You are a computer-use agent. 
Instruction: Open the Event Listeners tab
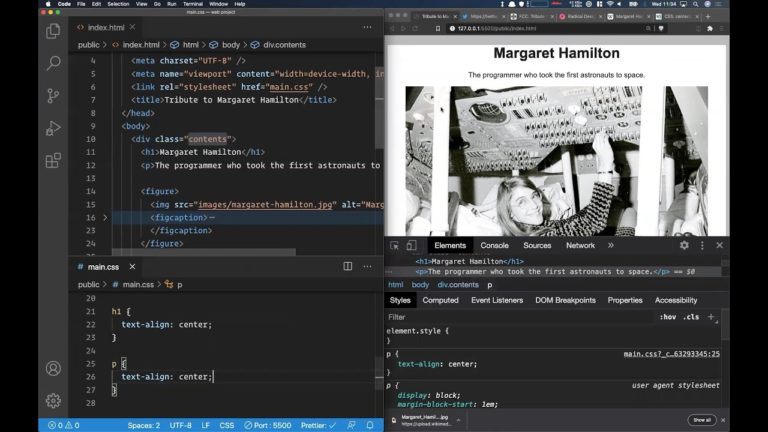(x=497, y=300)
